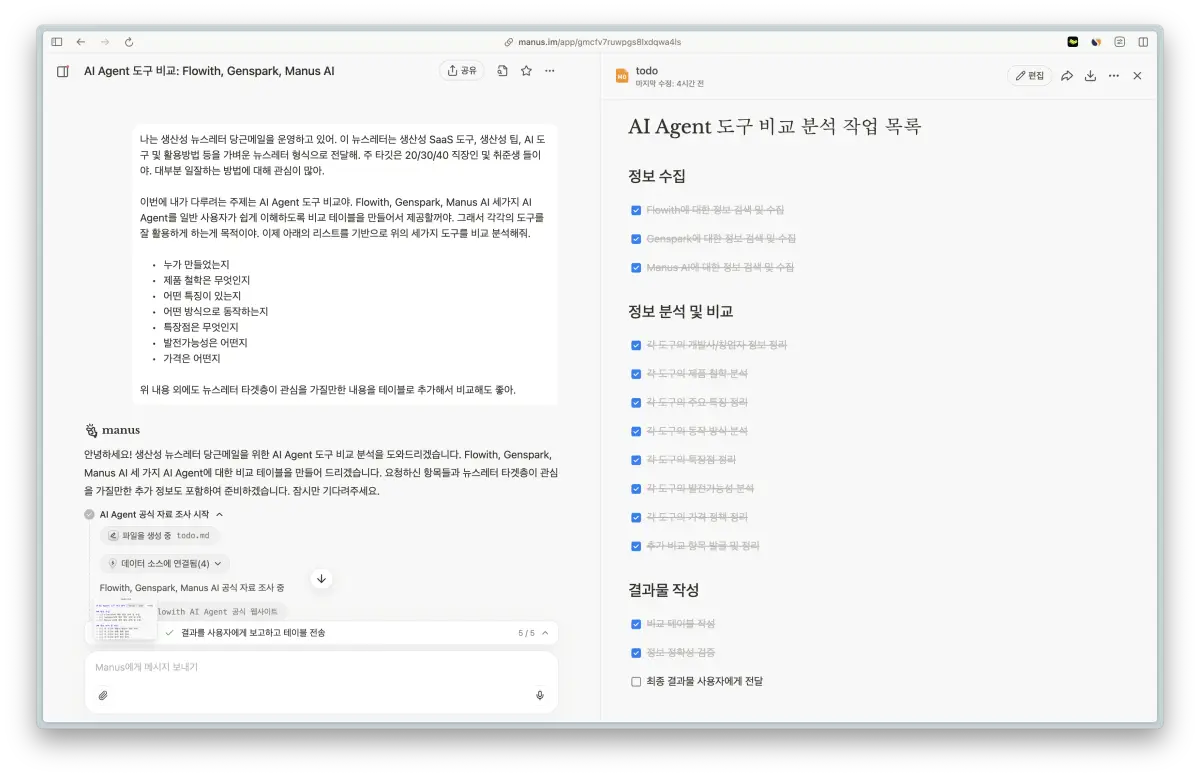This screenshot has height=777, width=1200.
Task: Favorite this chat with the star icon
Action: tap(526, 71)
